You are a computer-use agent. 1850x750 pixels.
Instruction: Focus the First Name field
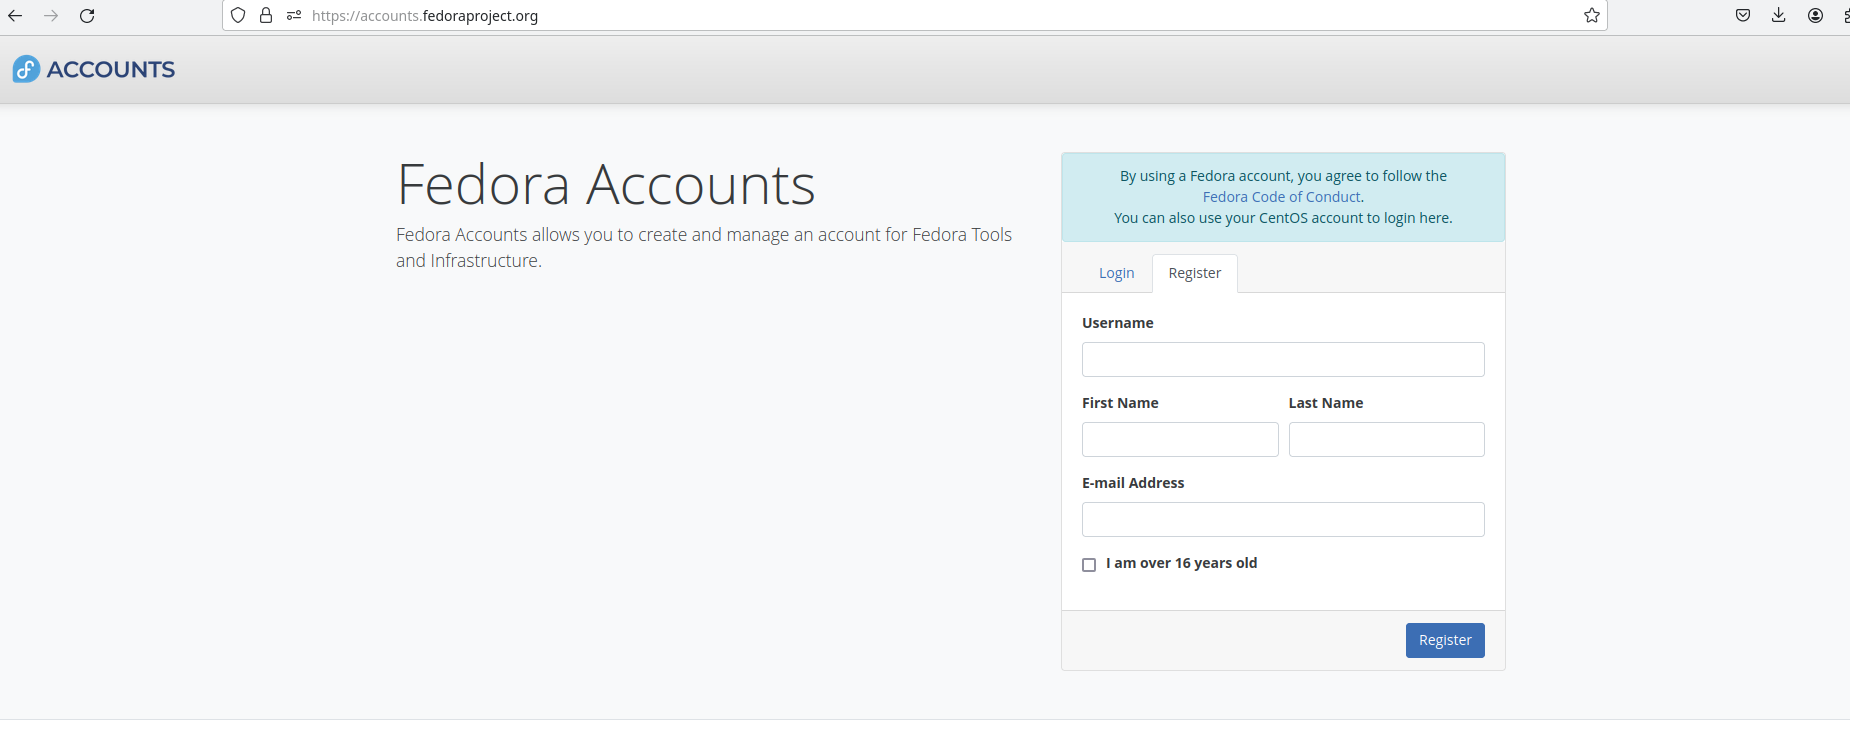[x=1180, y=440]
